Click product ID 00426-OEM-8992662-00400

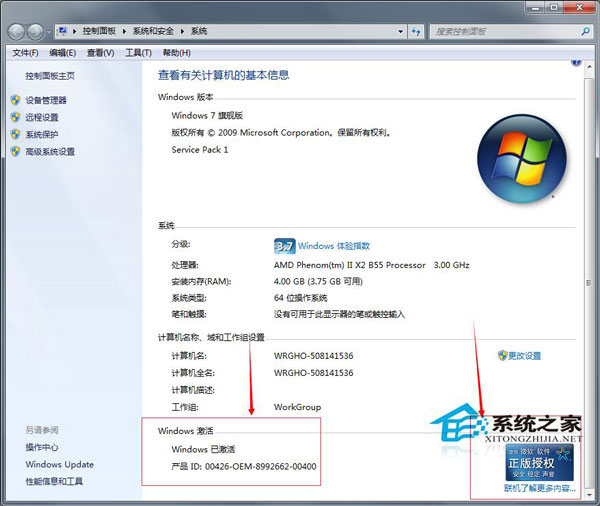(261, 466)
